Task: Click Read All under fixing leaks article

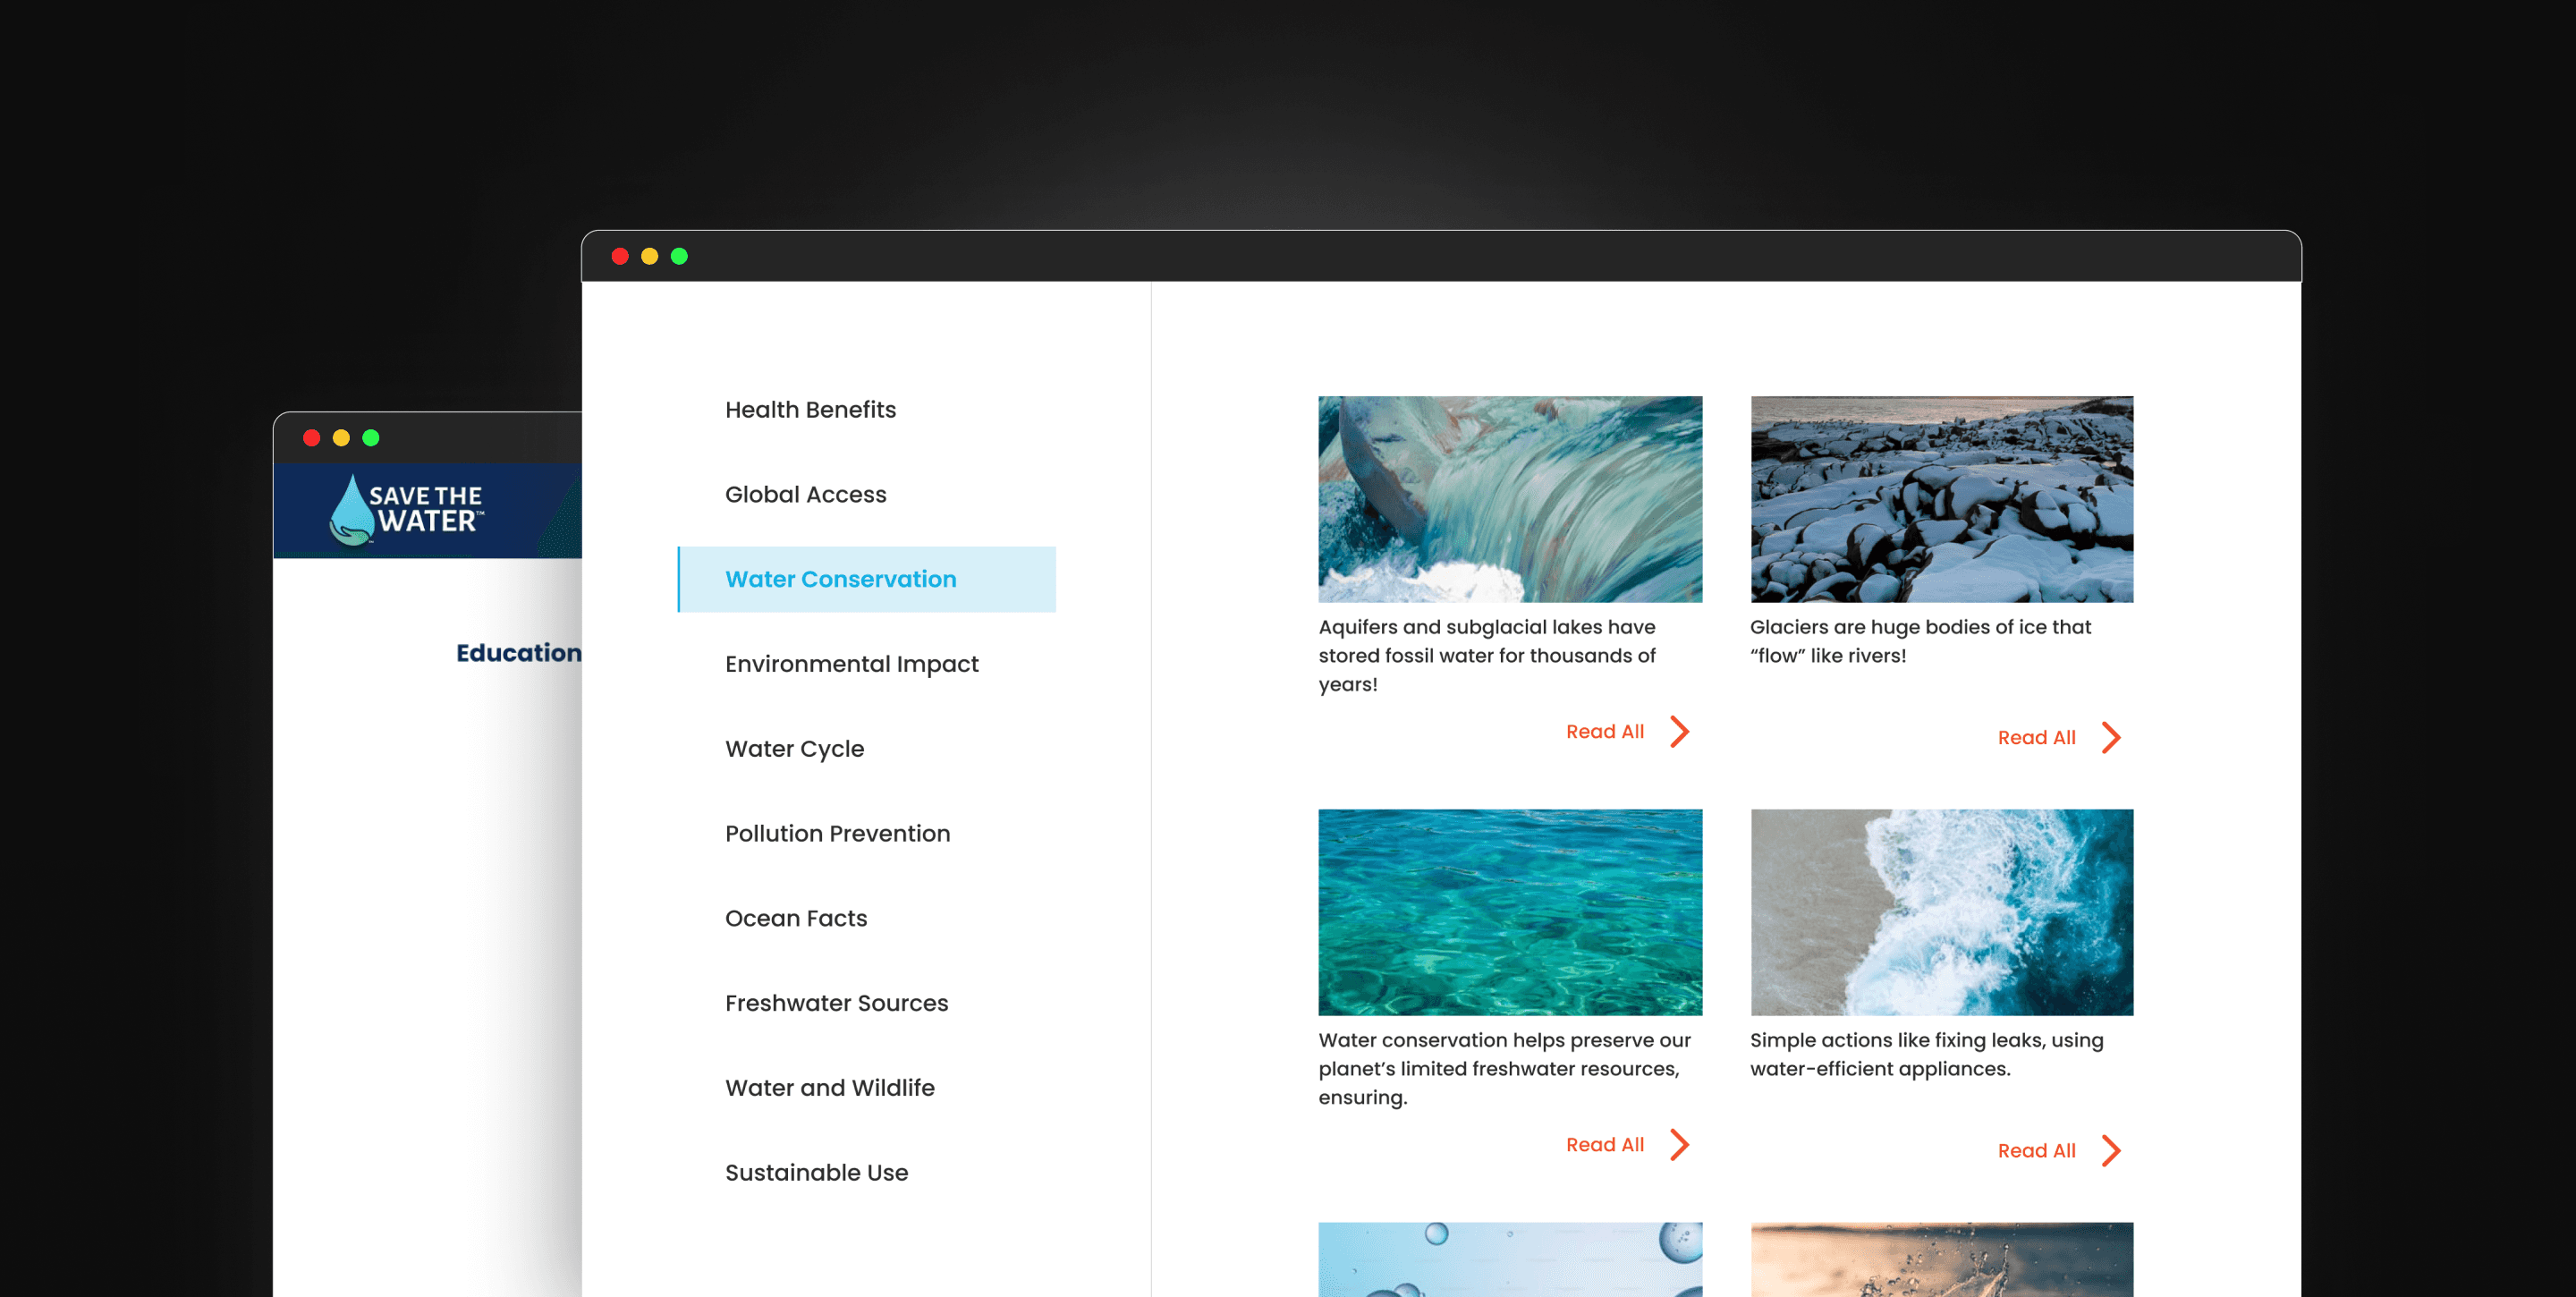Action: pyautogui.click(x=2036, y=1151)
